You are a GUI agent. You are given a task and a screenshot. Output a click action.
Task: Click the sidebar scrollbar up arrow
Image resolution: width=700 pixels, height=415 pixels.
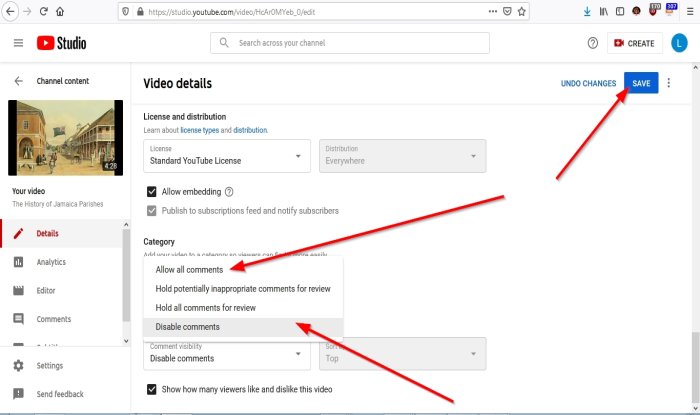126,224
